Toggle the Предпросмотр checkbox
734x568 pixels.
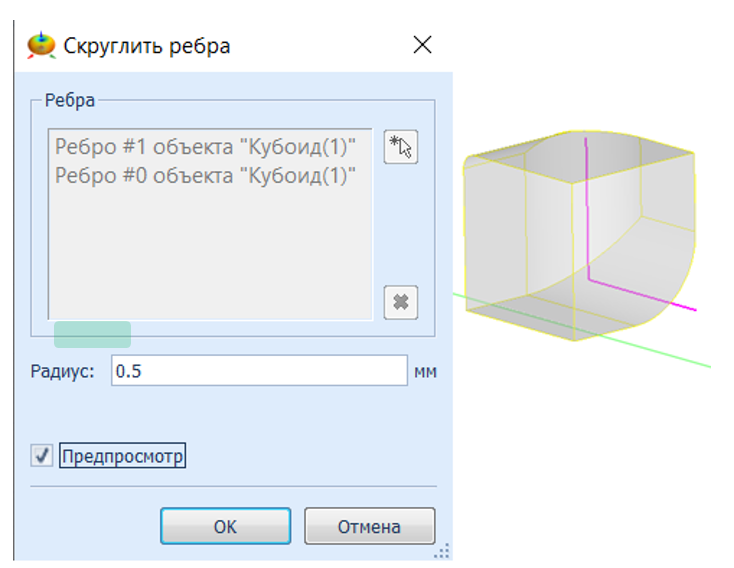pyautogui.click(x=43, y=456)
